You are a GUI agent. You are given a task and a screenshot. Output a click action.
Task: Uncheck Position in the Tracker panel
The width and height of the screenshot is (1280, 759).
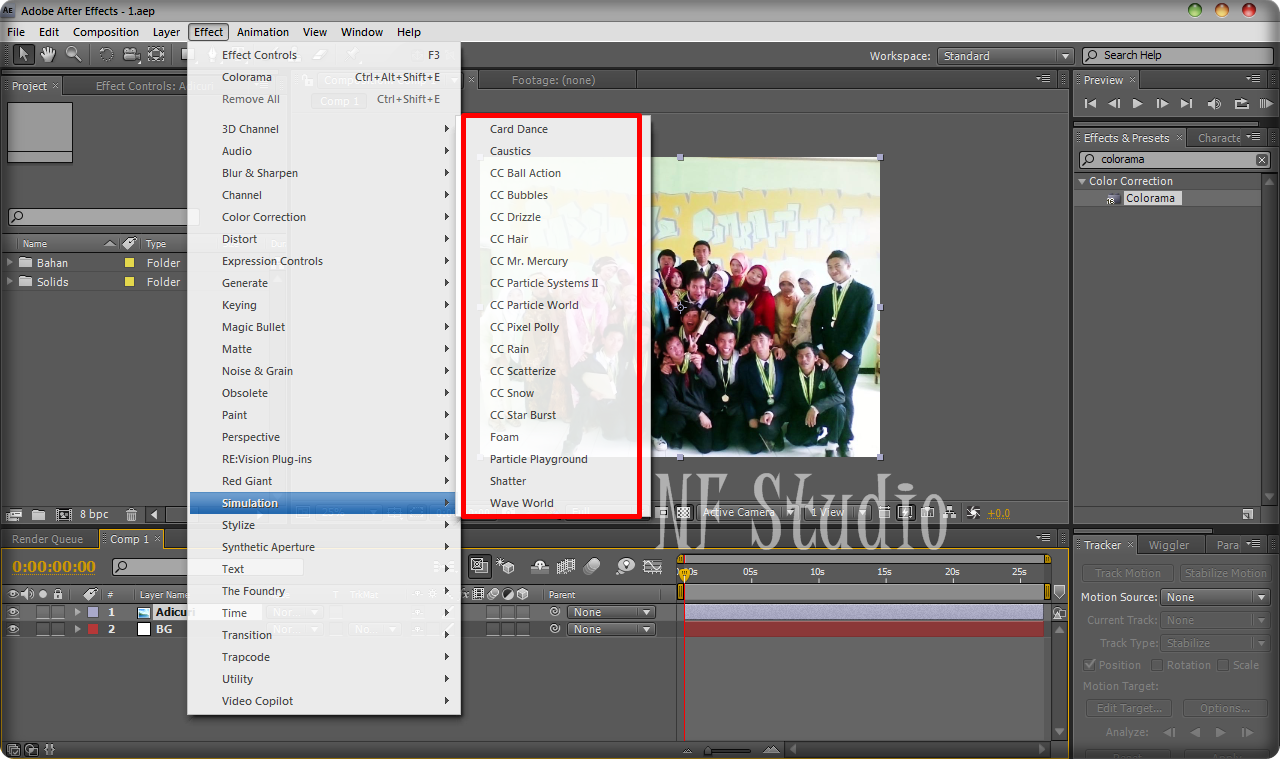(1089, 664)
